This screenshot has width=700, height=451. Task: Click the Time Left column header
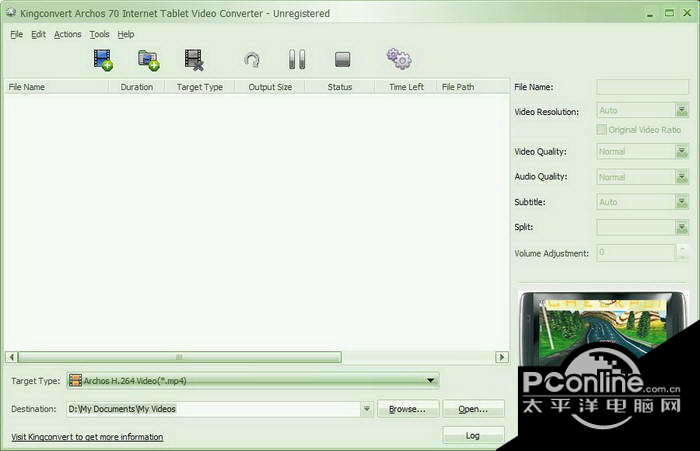pos(406,87)
